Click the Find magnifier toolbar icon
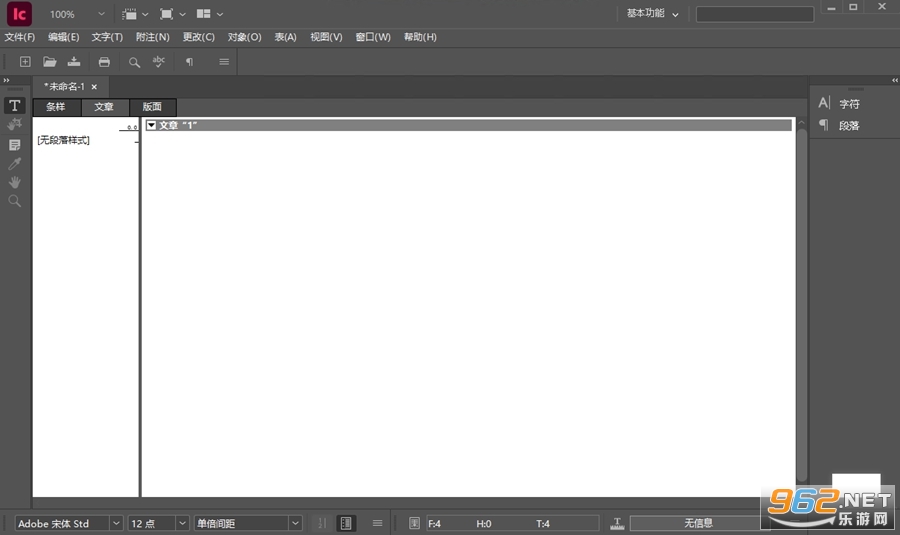The width and height of the screenshot is (900, 535). point(134,62)
